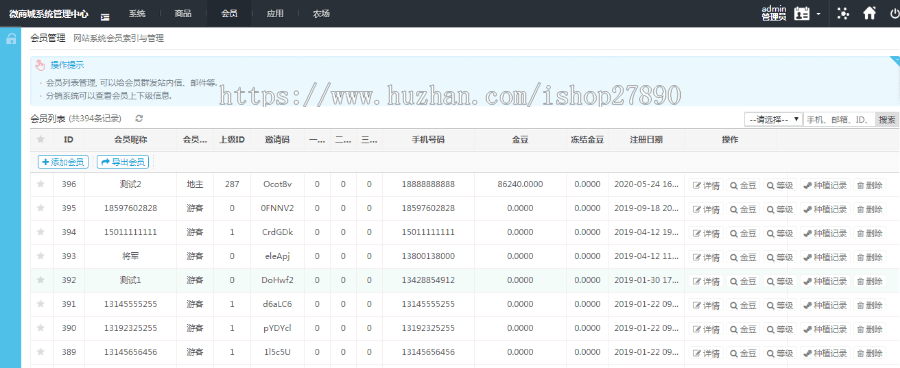The width and height of the screenshot is (900, 368).
Task: Select phone number 13800138000 cell
Action: (428, 256)
